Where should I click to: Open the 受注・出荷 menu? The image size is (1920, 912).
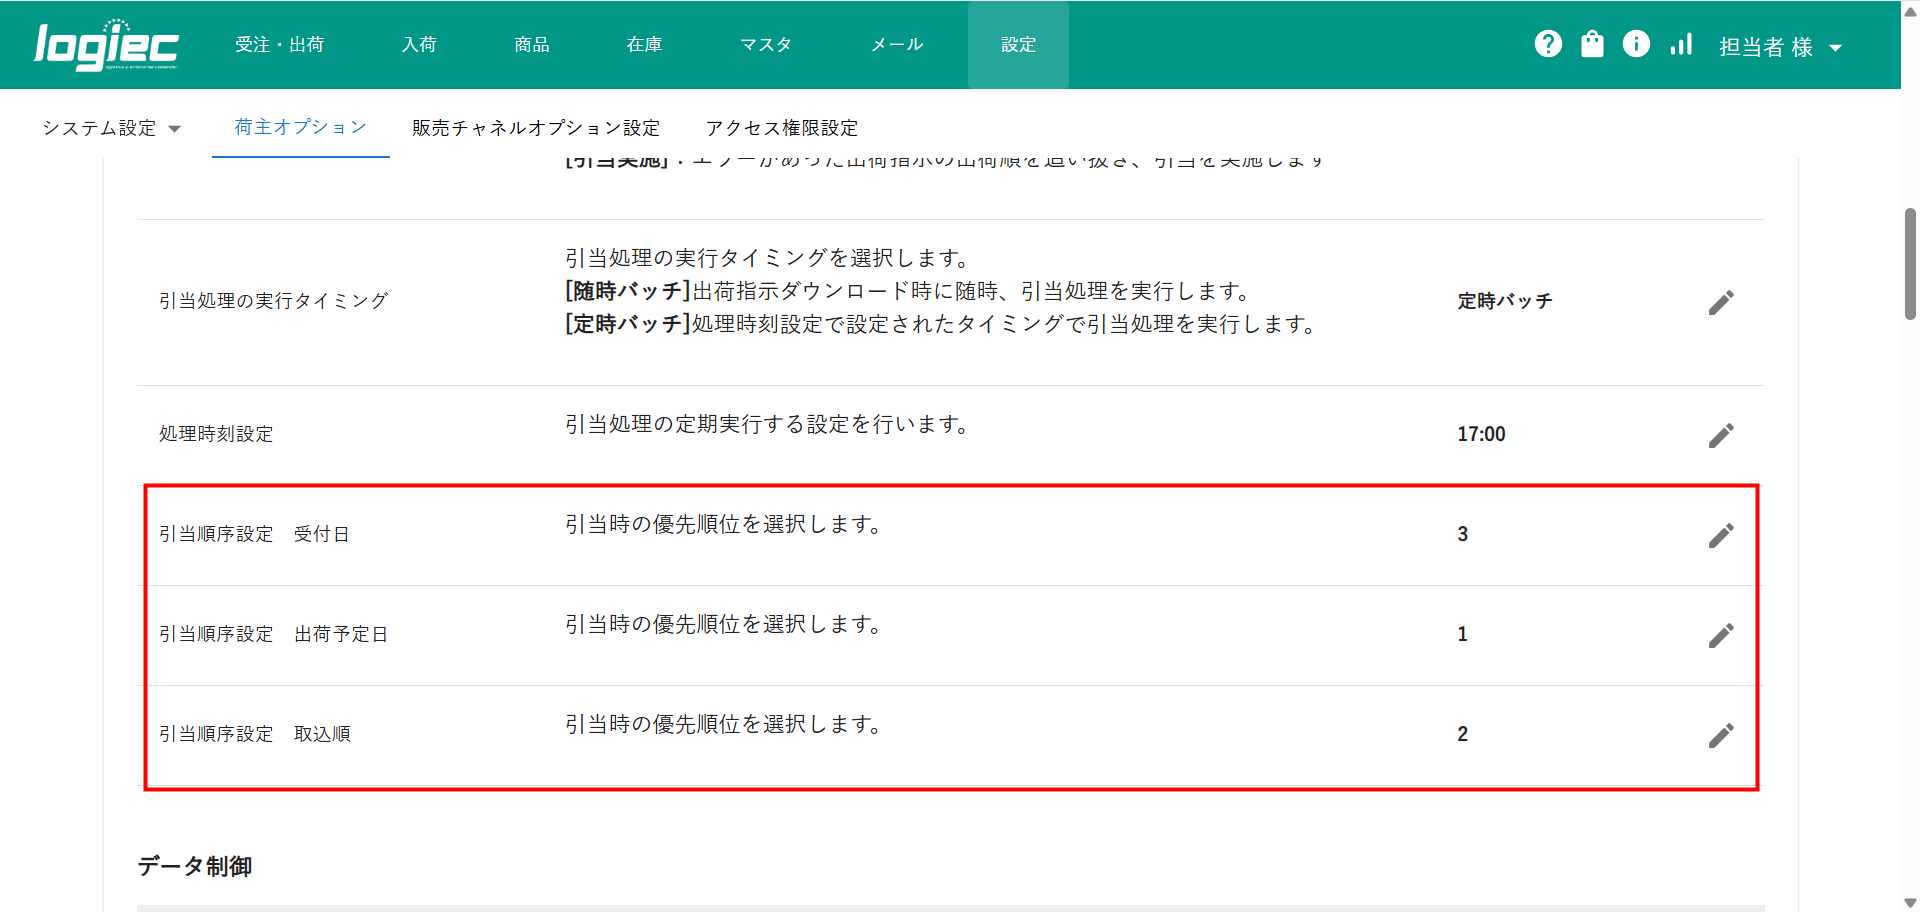click(279, 45)
